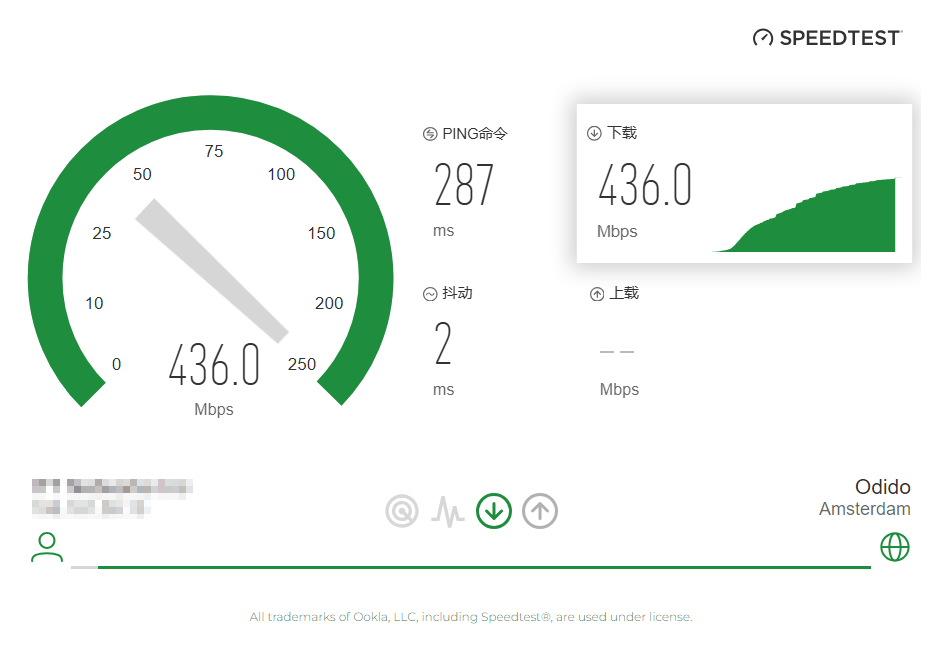Click the upload arrow icon beside 上载
Screen dimensions: 930x646
(597, 294)
